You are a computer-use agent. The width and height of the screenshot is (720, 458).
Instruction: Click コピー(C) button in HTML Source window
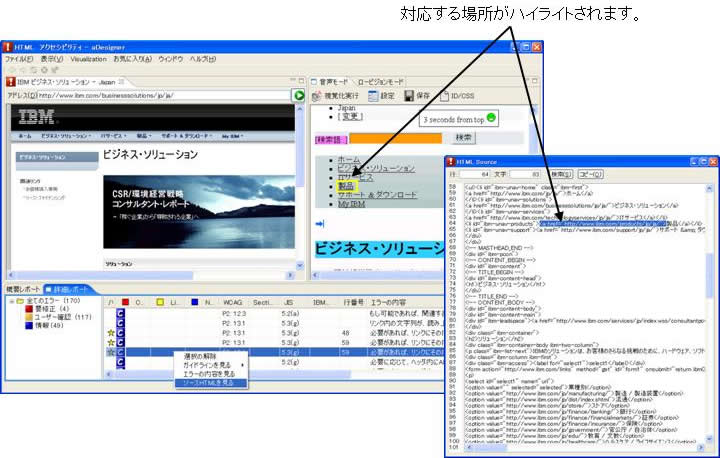point(590,174)
